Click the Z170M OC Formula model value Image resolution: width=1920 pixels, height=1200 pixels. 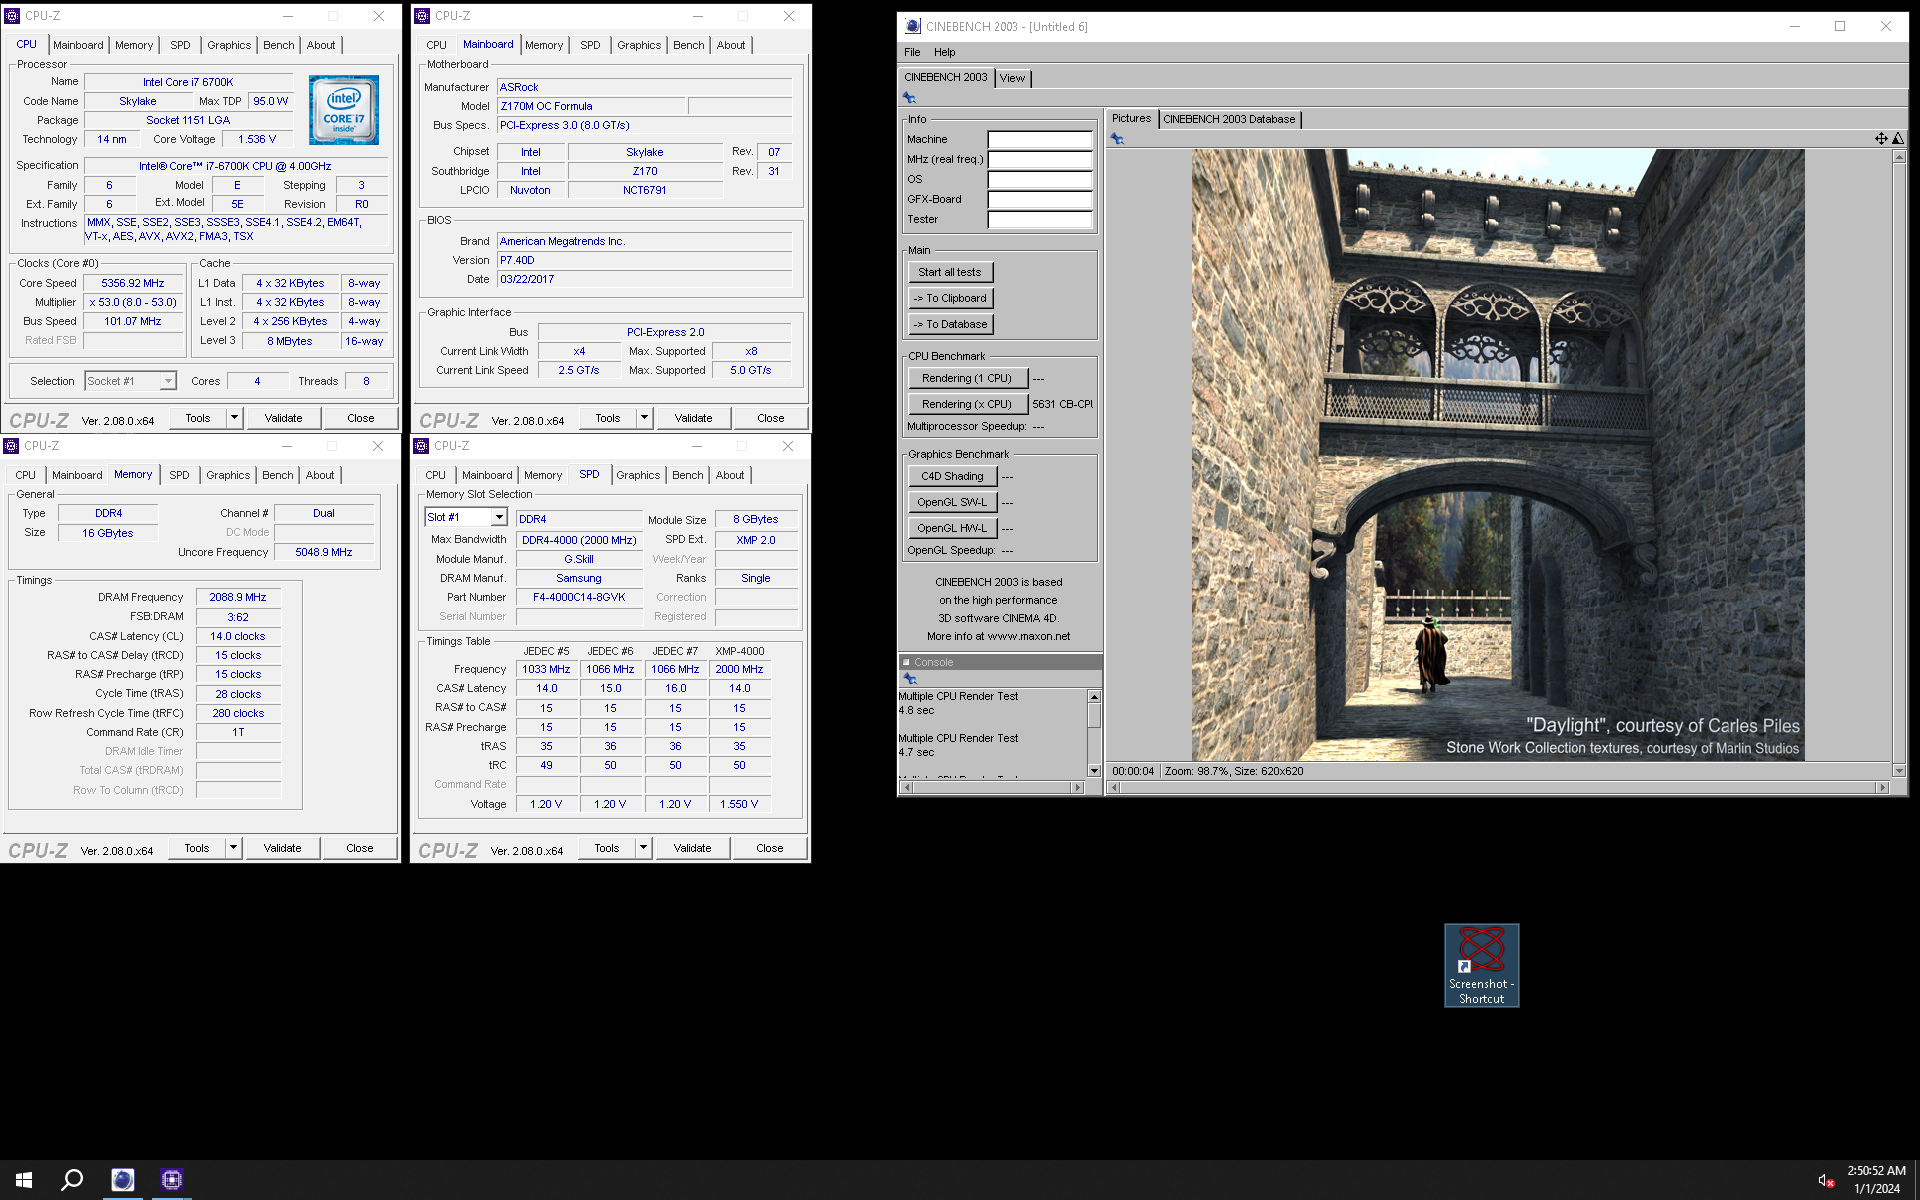pyautogui.click(x=591, y=106)
